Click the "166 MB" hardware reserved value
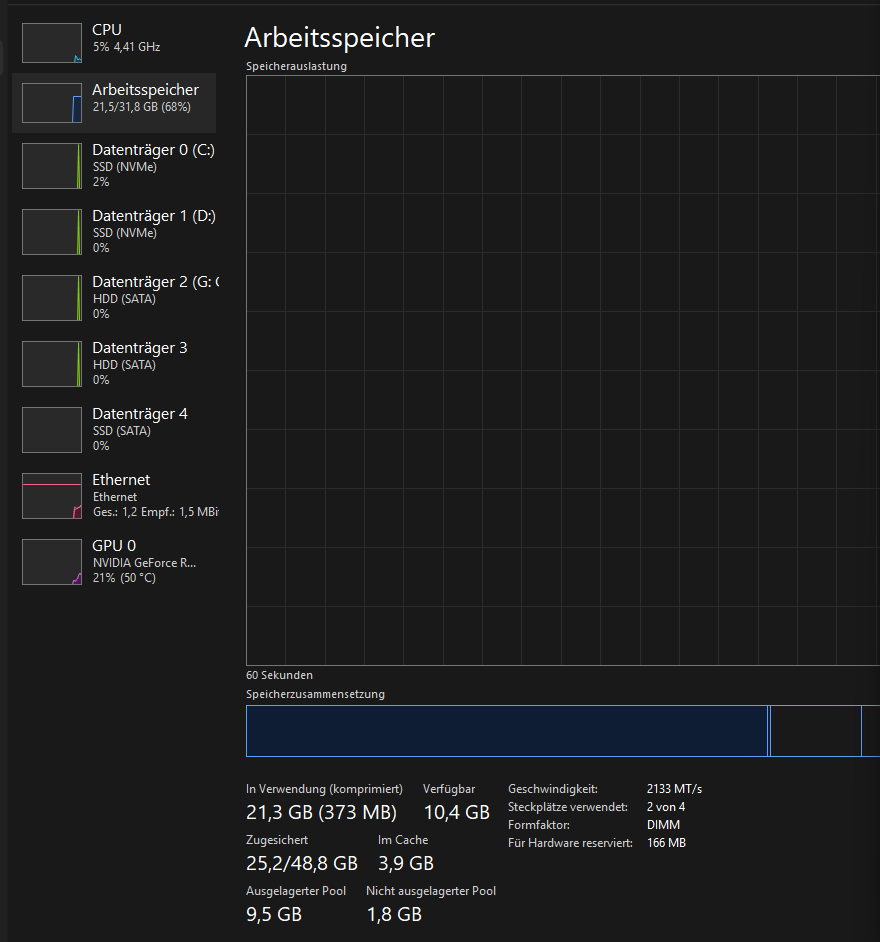 point(667,843)
